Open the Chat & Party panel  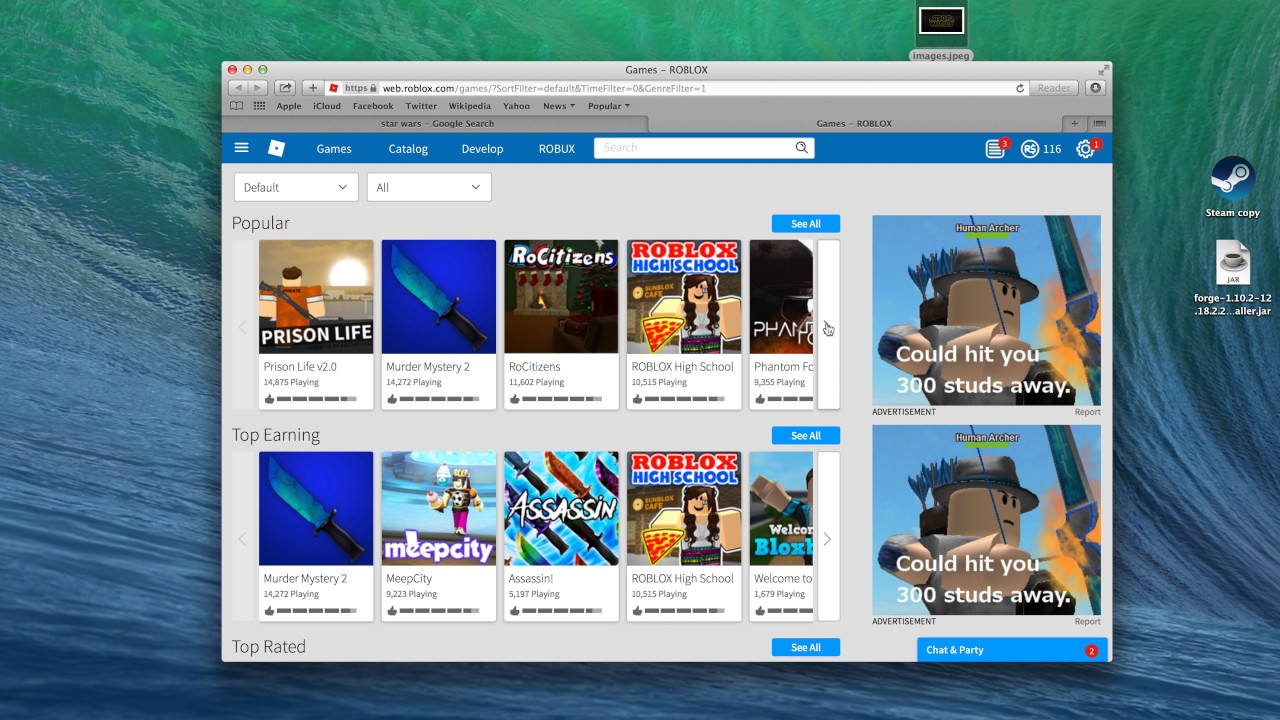[x=1012, y=650]
